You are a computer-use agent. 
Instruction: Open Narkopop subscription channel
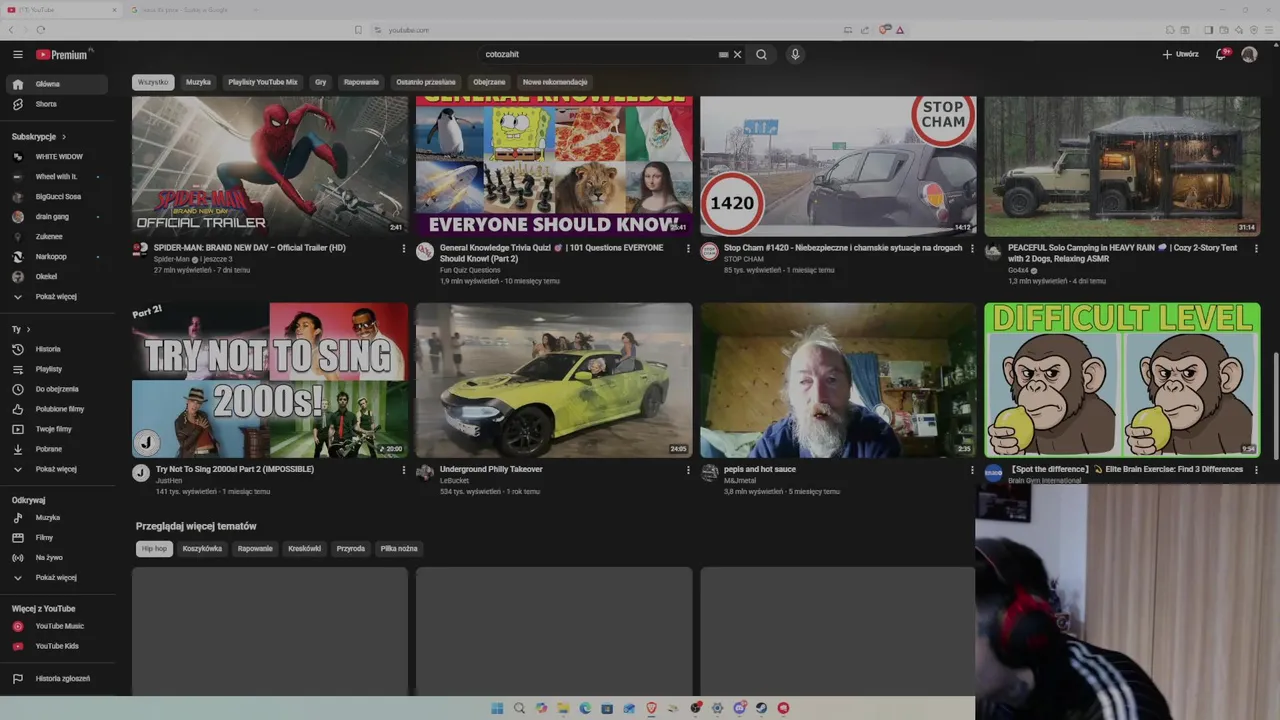coord(56,257)
